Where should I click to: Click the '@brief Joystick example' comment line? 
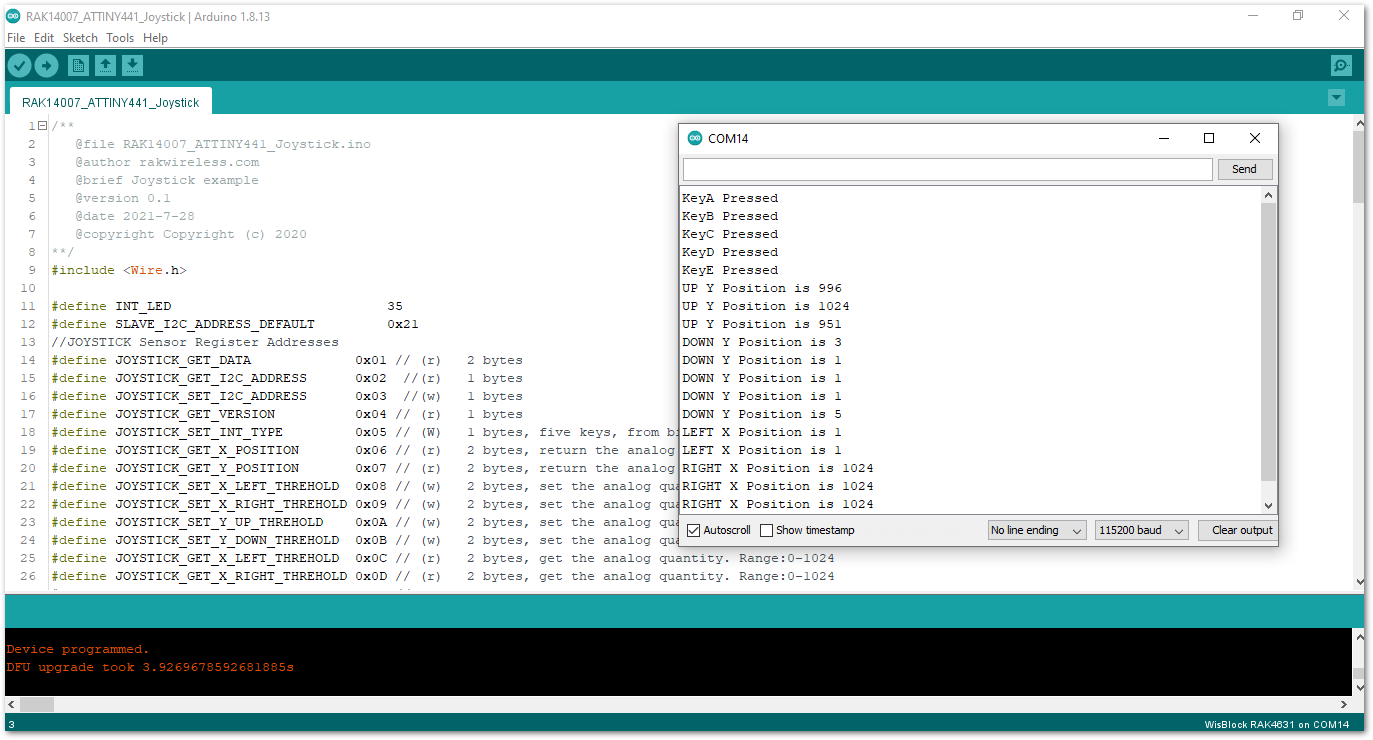pyautogui.click(x=167, y=180)
